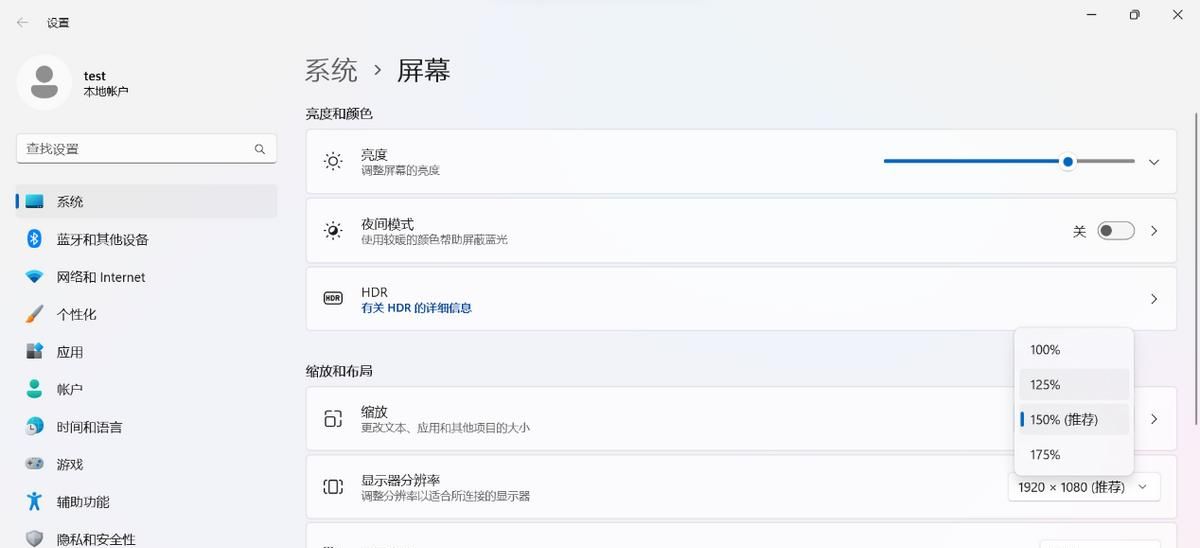Go to 蓝牙和其他设备 settings

[x=146, y=239]
